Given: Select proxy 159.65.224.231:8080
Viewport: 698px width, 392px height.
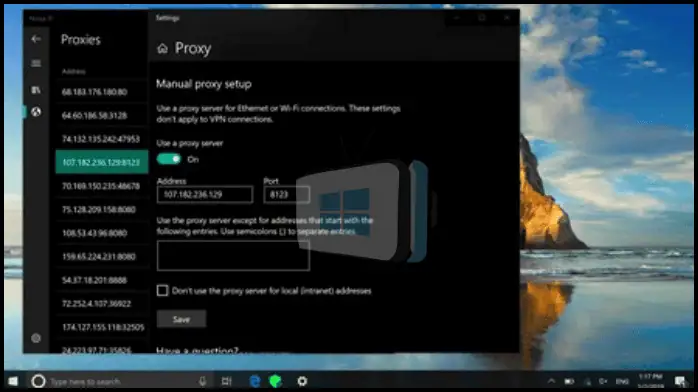Looking at the screenshot, I should 101,257.
